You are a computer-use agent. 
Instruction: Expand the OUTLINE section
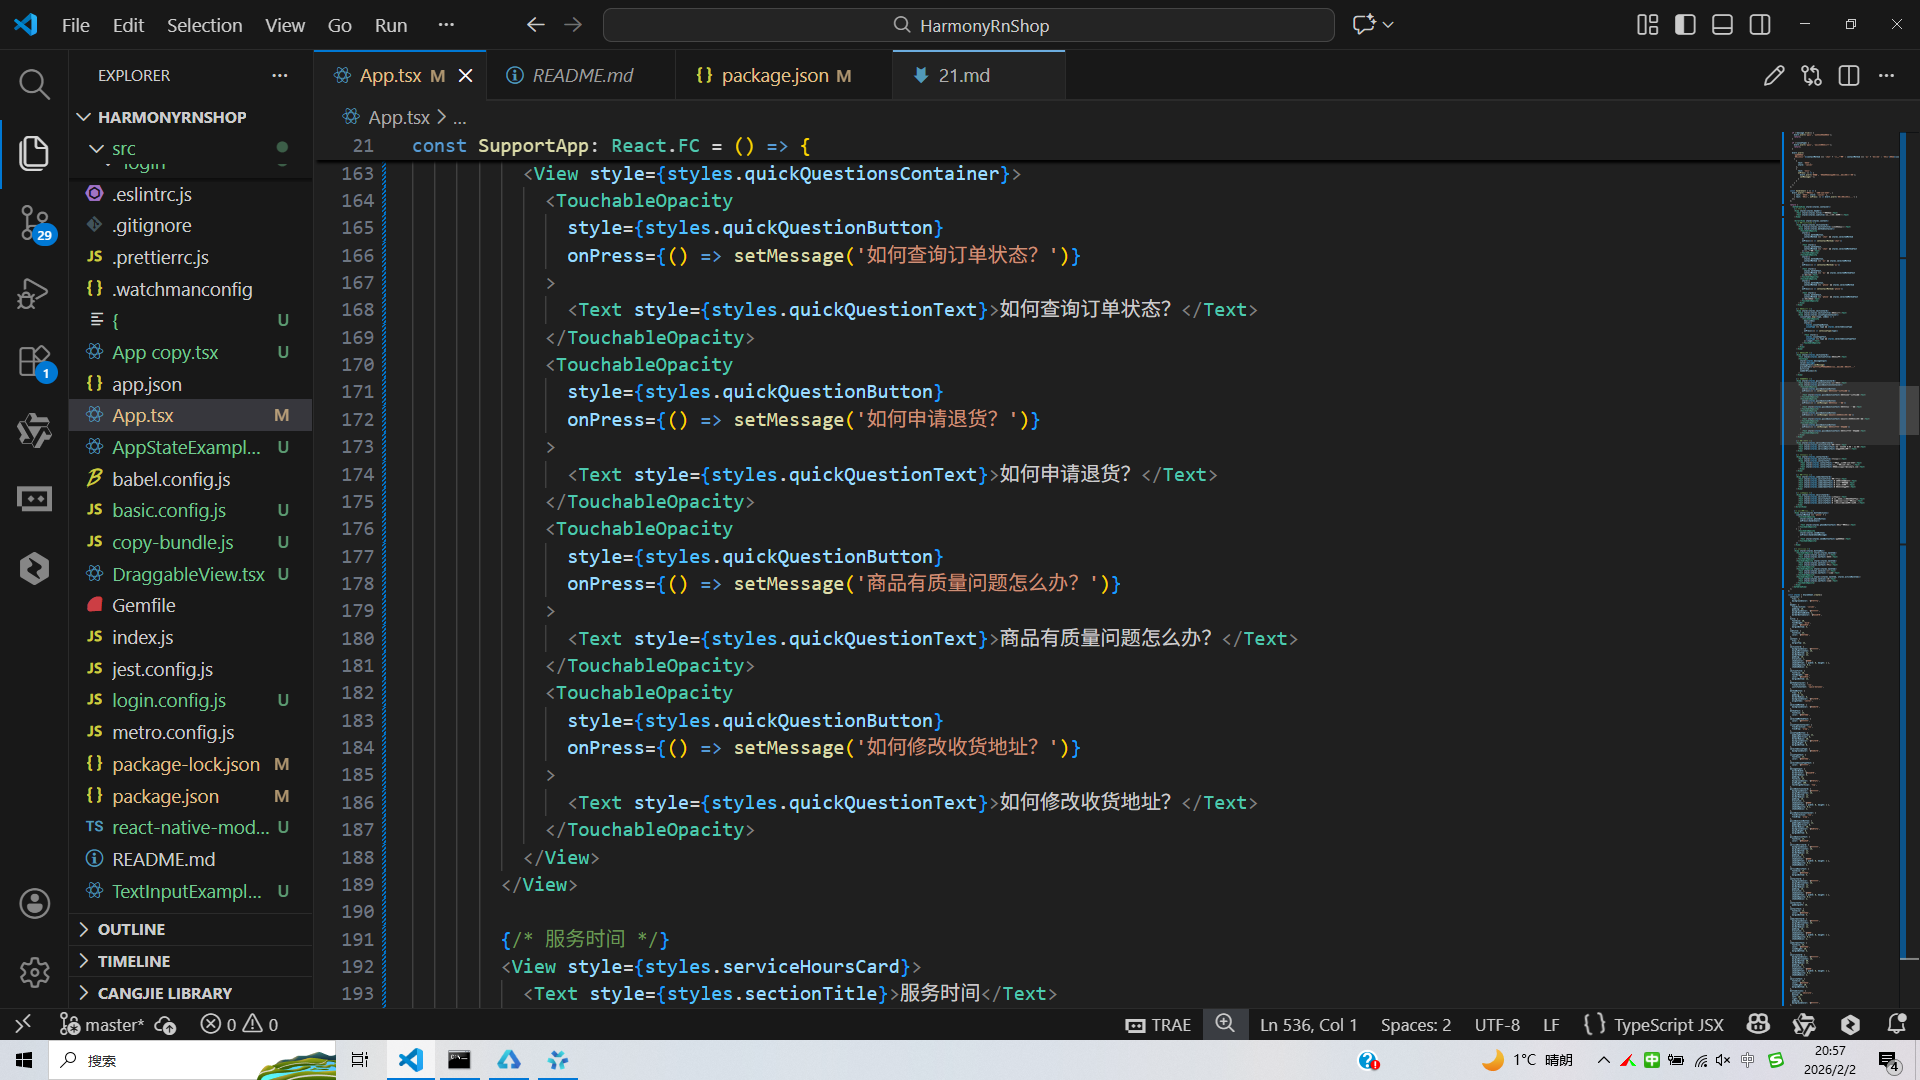[131, 929]
